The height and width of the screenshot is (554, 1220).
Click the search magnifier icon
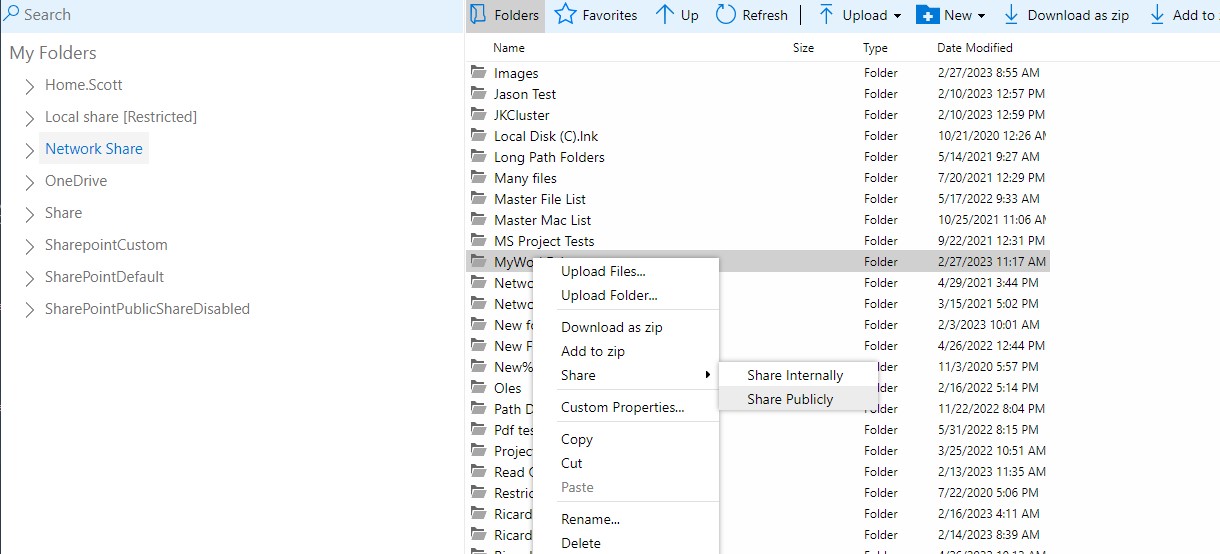12,14
